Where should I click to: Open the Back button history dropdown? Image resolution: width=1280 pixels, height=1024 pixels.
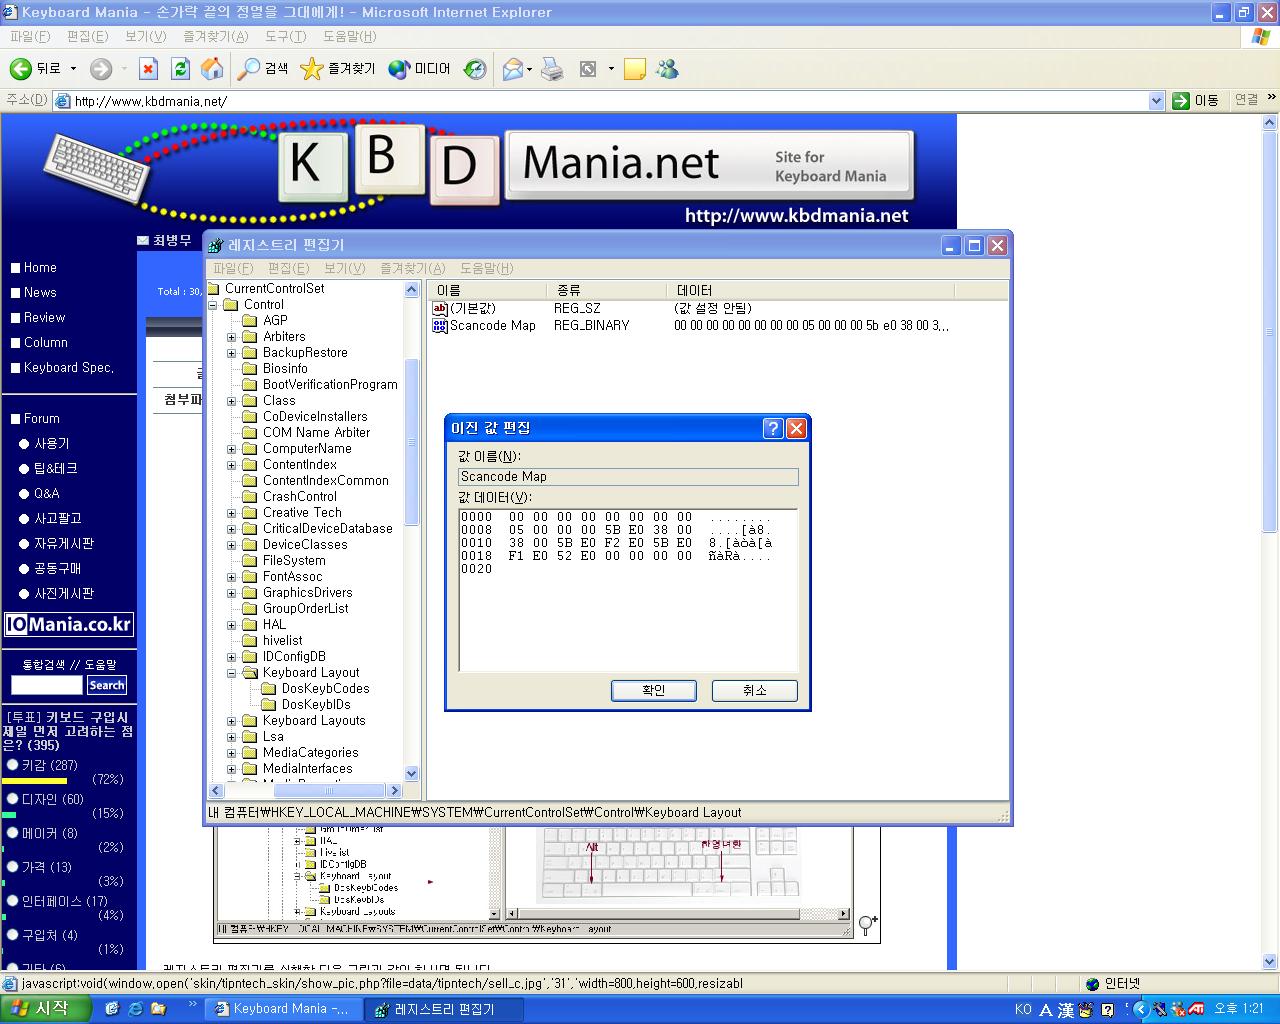[x=73, y=69]
